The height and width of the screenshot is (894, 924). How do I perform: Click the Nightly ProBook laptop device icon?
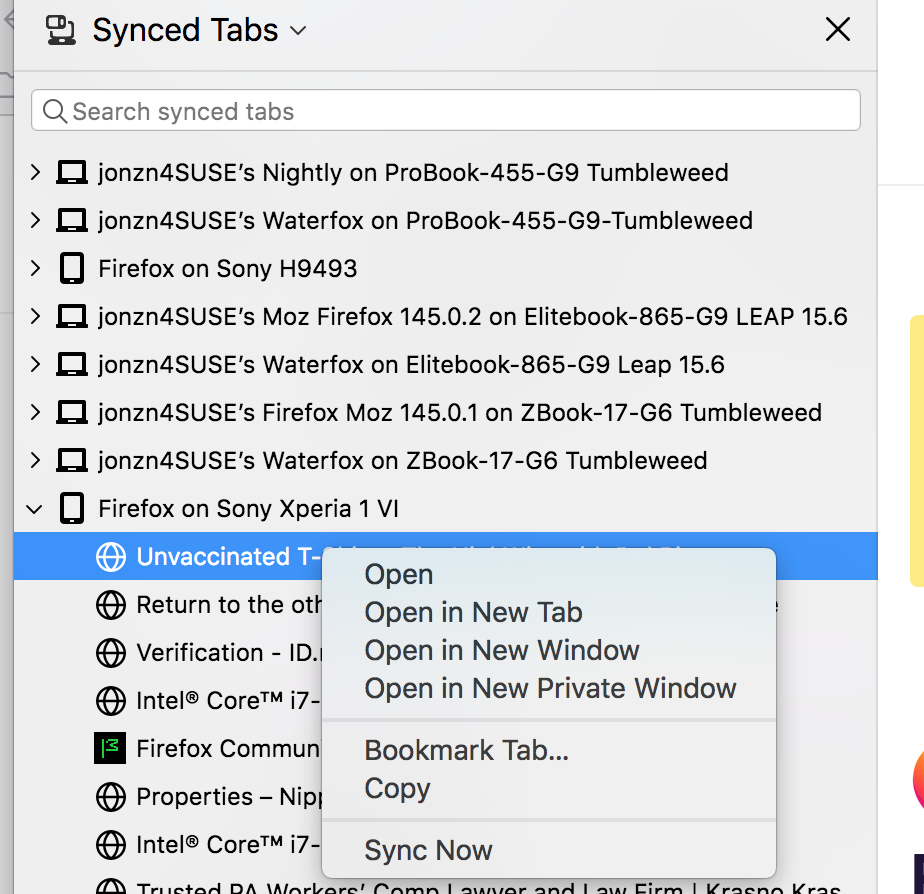point(71,172)
